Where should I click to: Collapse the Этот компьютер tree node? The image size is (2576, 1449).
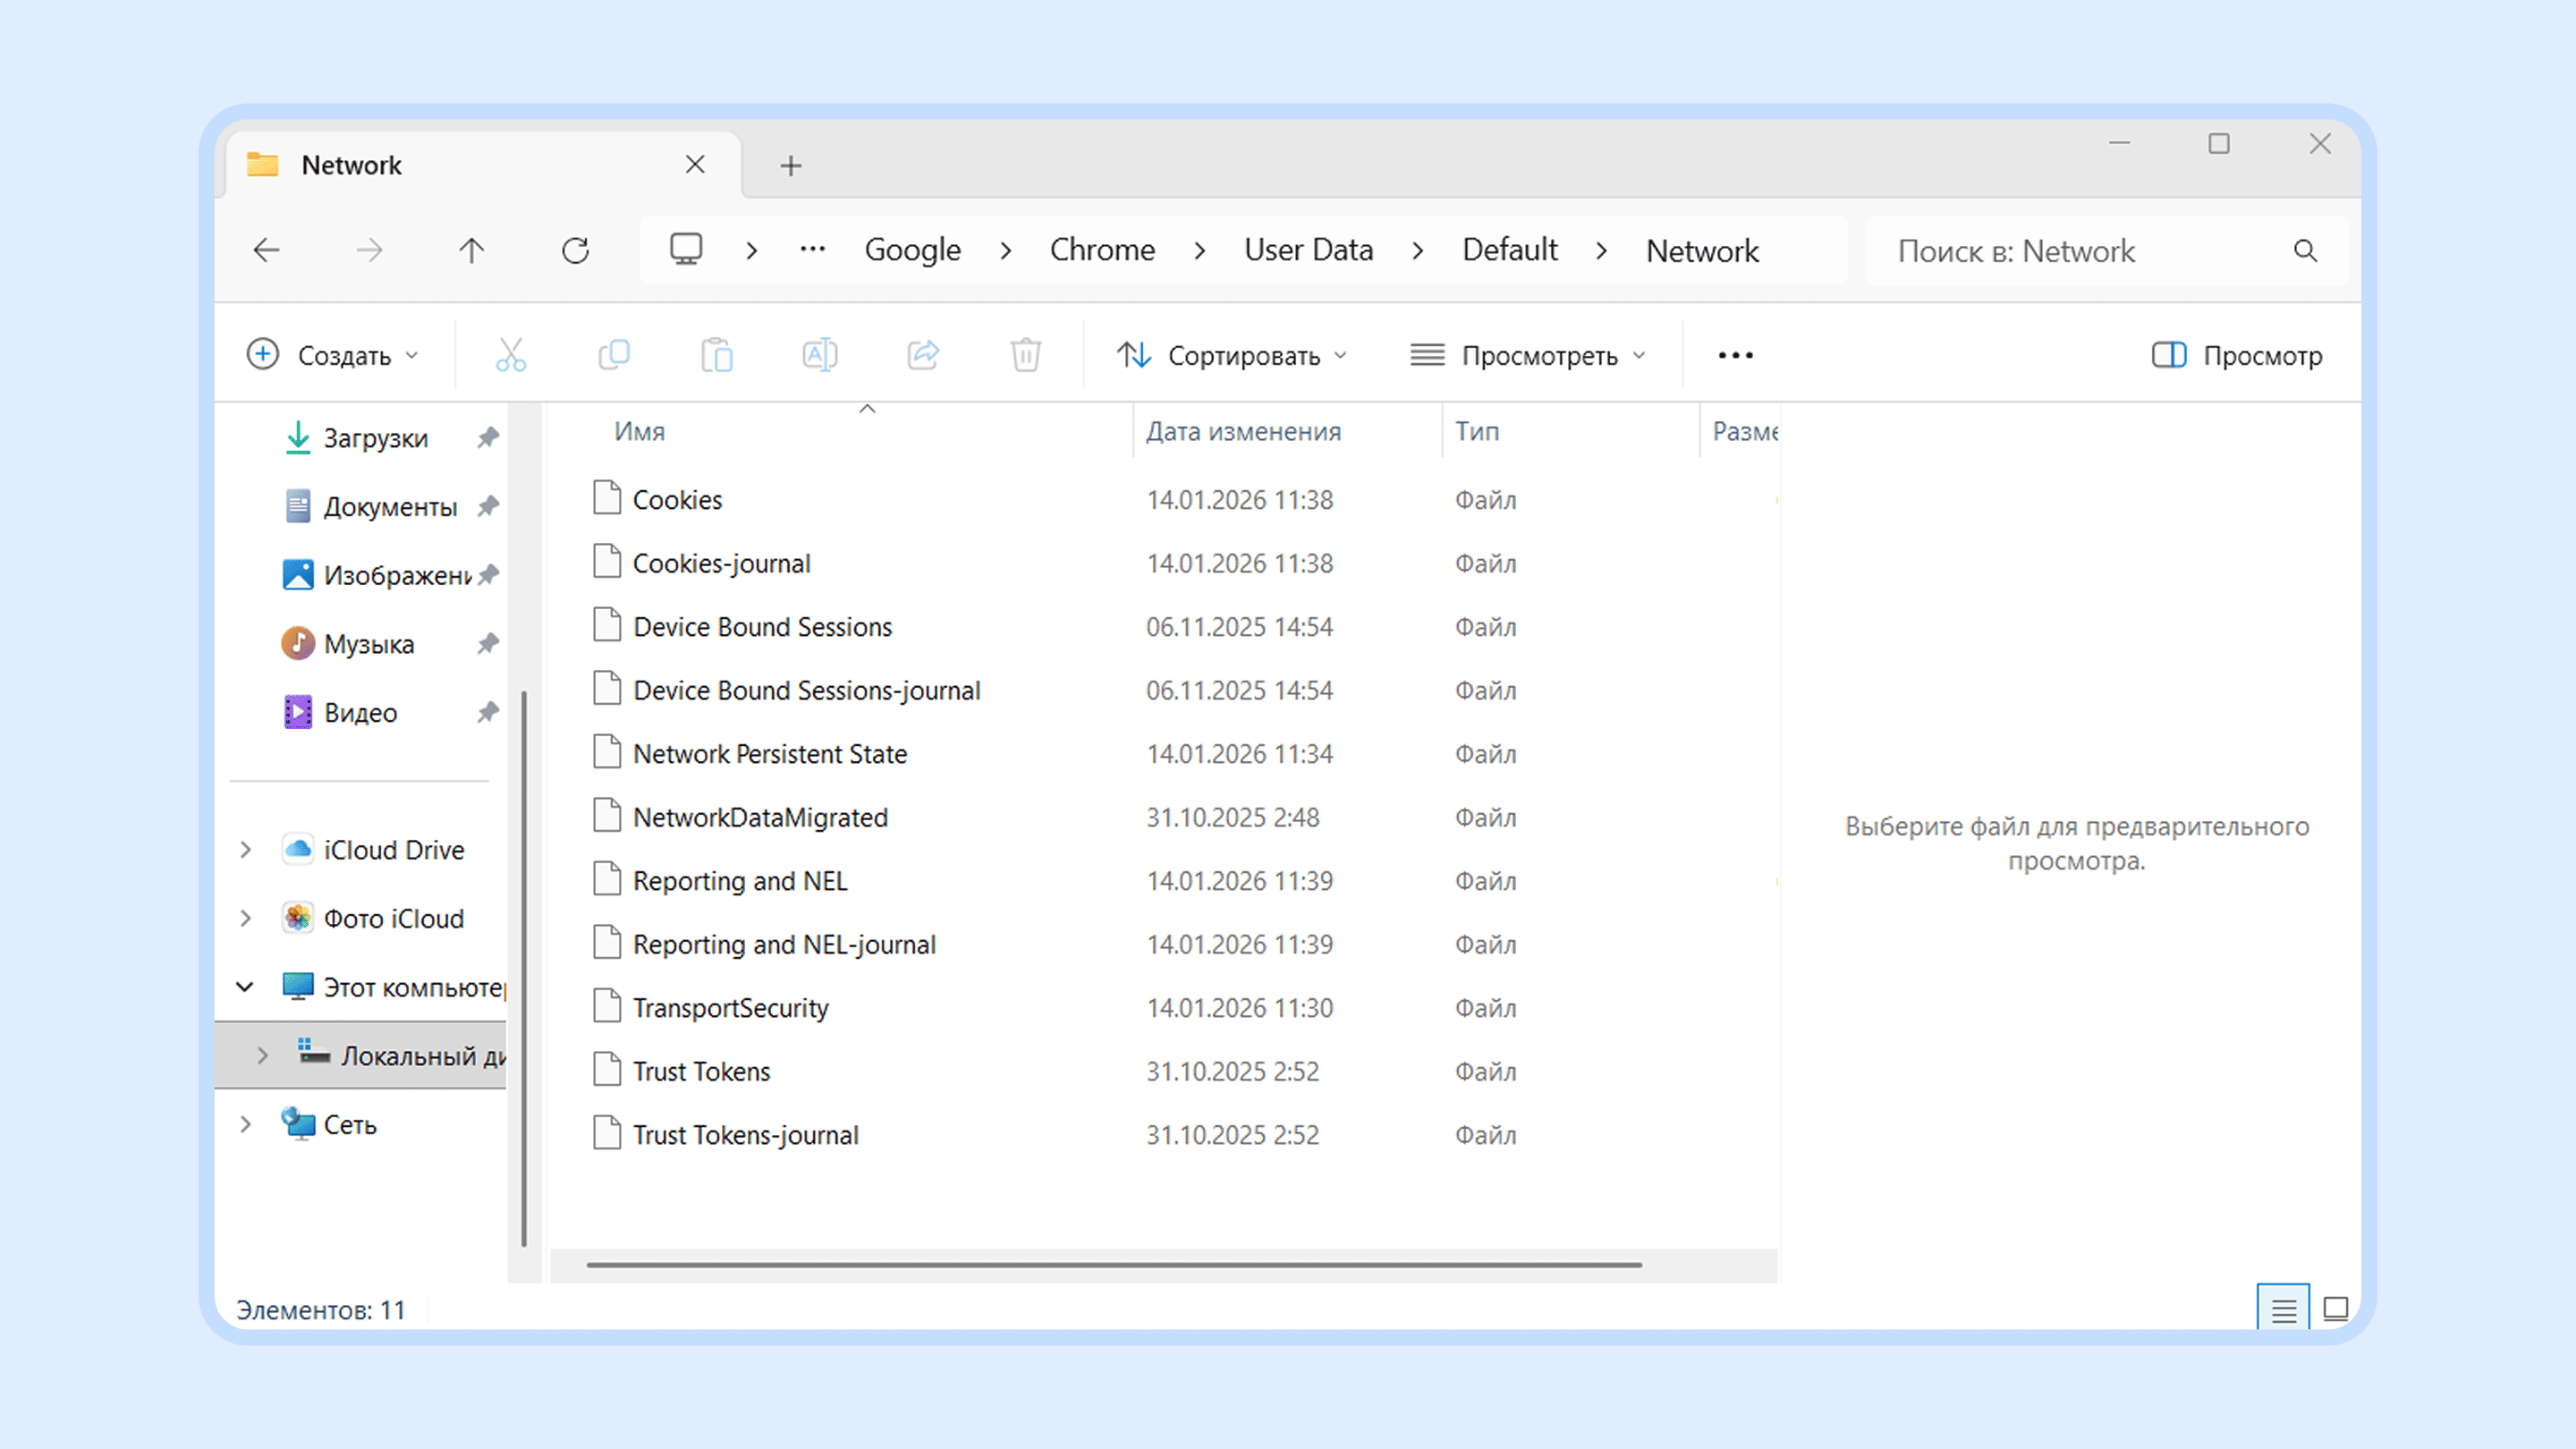(245, 987)
